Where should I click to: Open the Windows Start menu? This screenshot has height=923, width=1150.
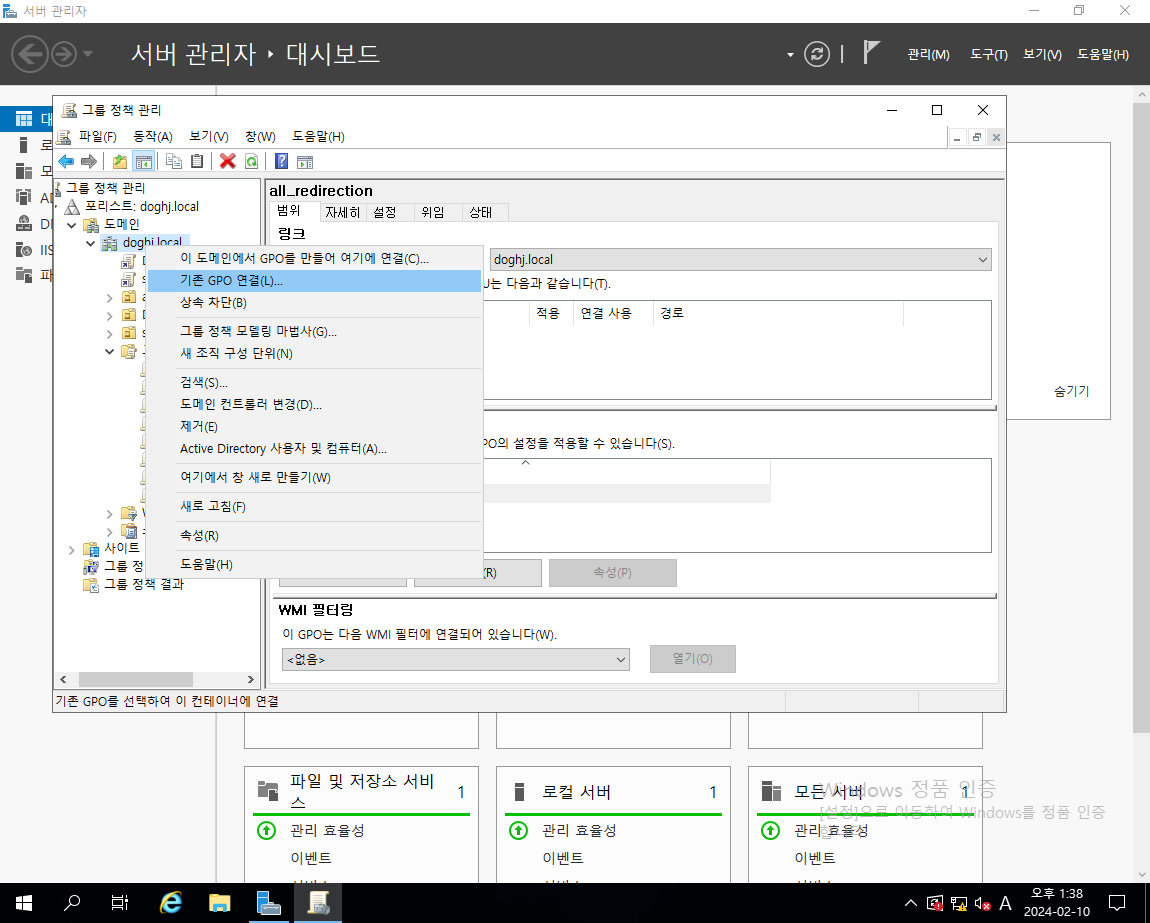23,902
